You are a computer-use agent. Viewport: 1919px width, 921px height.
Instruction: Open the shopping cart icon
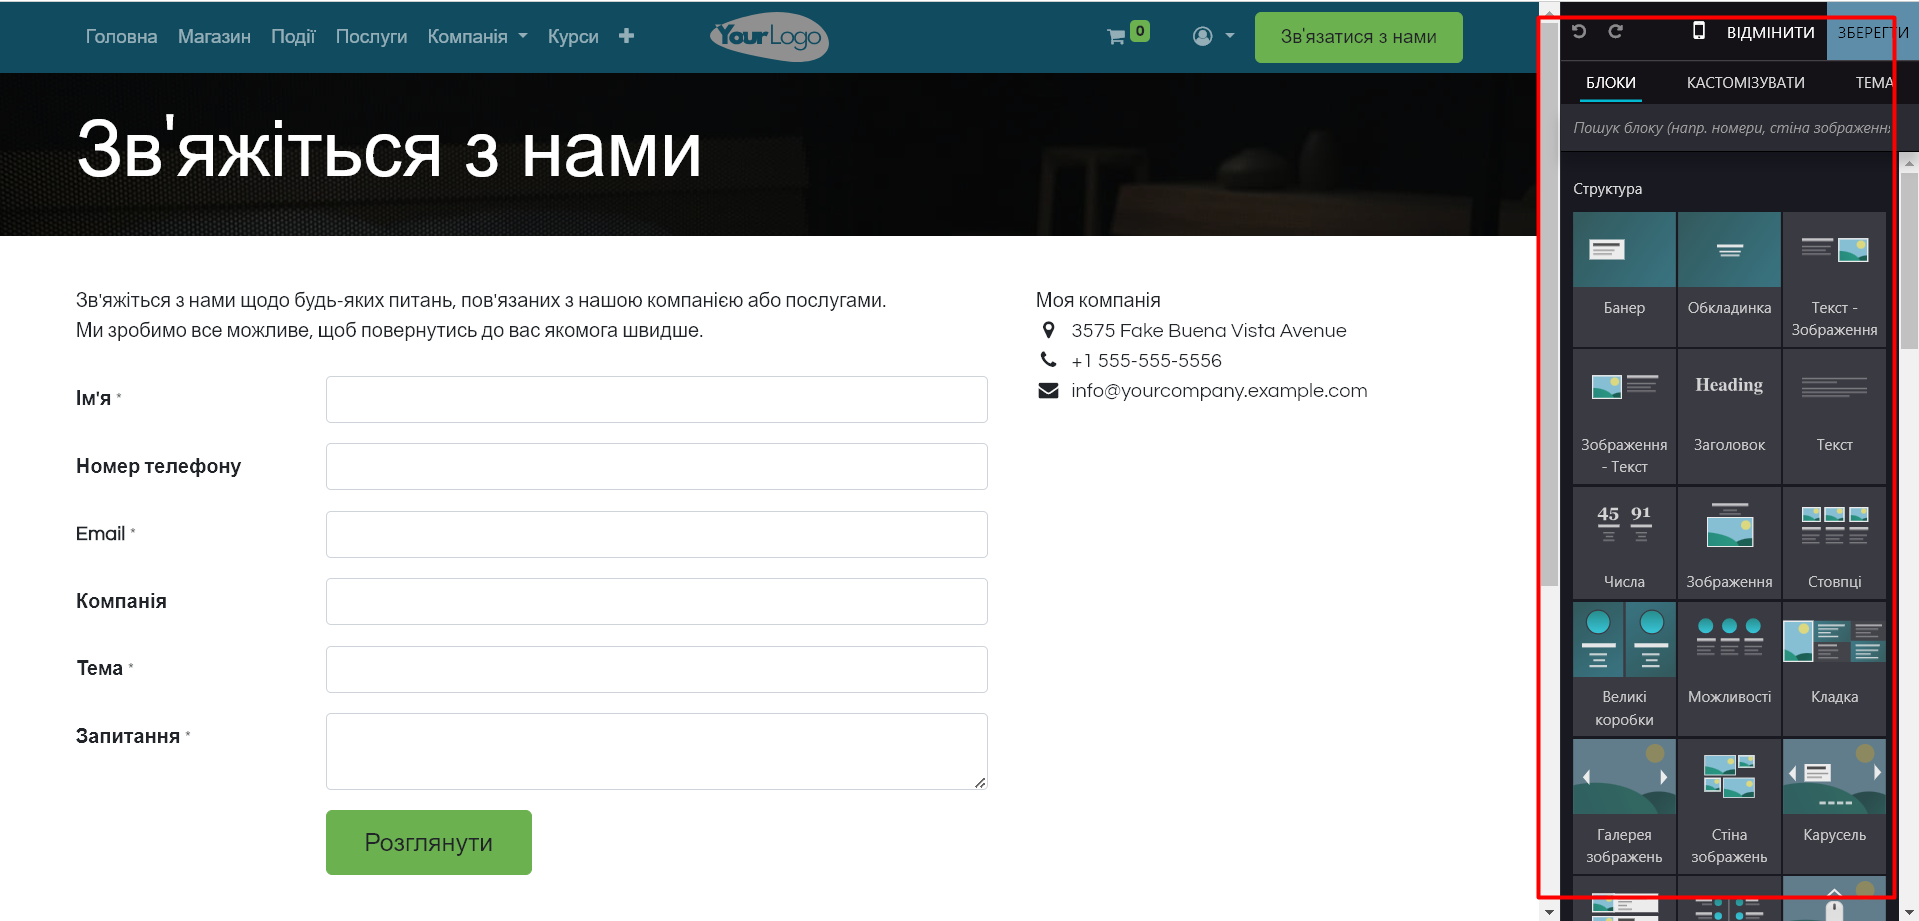click(1117, 37)
